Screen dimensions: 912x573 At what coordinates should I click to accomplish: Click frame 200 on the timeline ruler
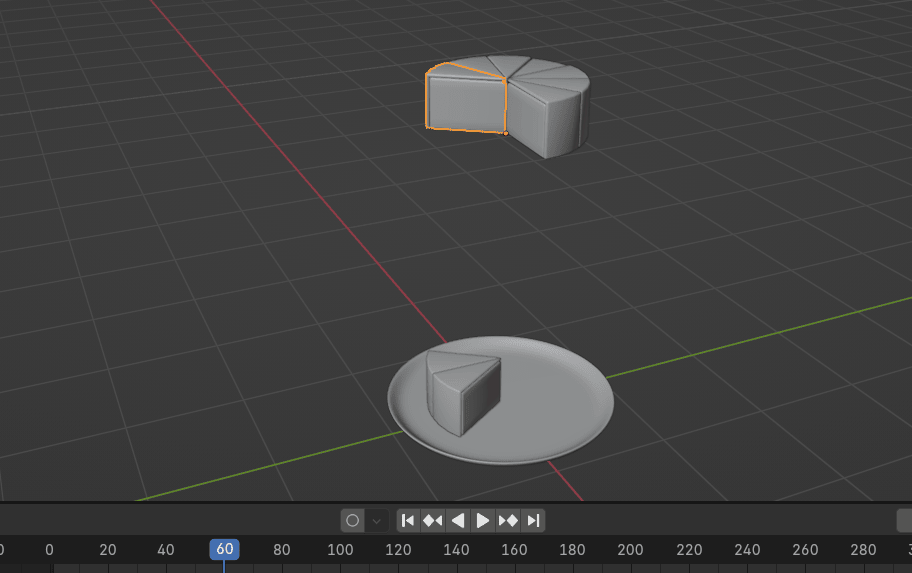(630, 550)
